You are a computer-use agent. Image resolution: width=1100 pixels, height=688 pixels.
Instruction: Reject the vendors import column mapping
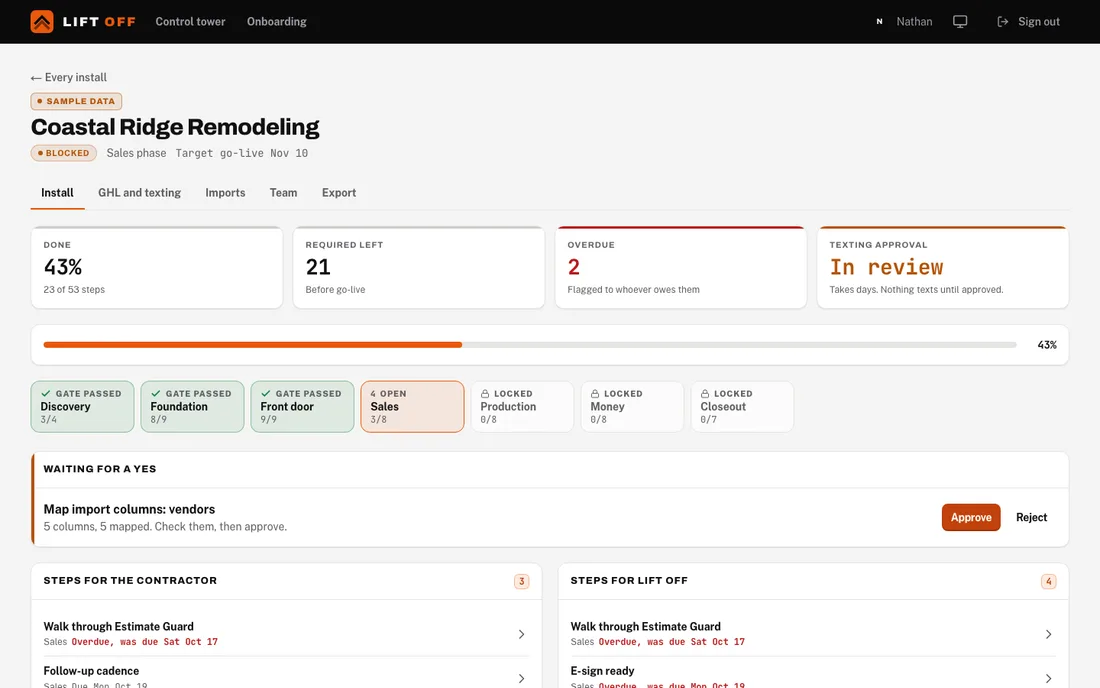tap(1031, 518)
